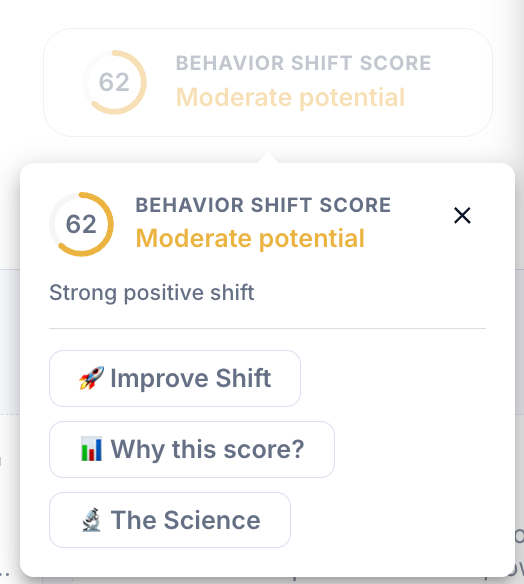Click the bar chart icon beside Why this score
Viewport: 524px width, 584px height.
tap(91, 449)
